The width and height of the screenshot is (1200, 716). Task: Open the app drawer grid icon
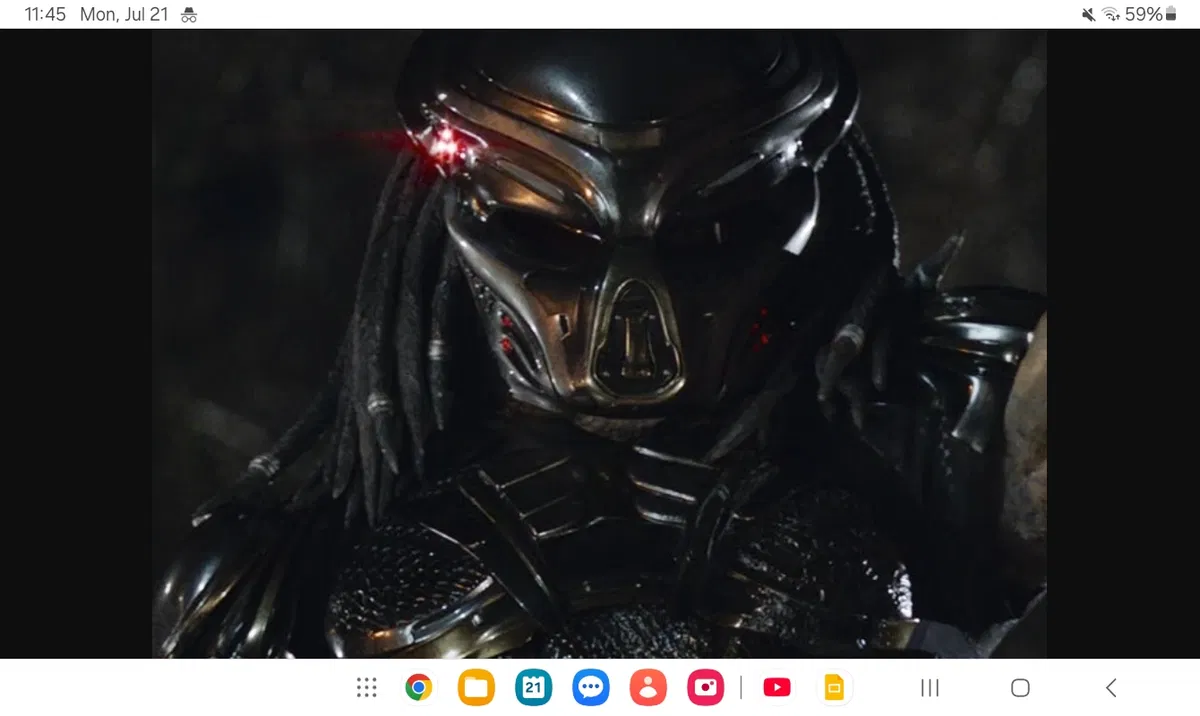(367, 687)
